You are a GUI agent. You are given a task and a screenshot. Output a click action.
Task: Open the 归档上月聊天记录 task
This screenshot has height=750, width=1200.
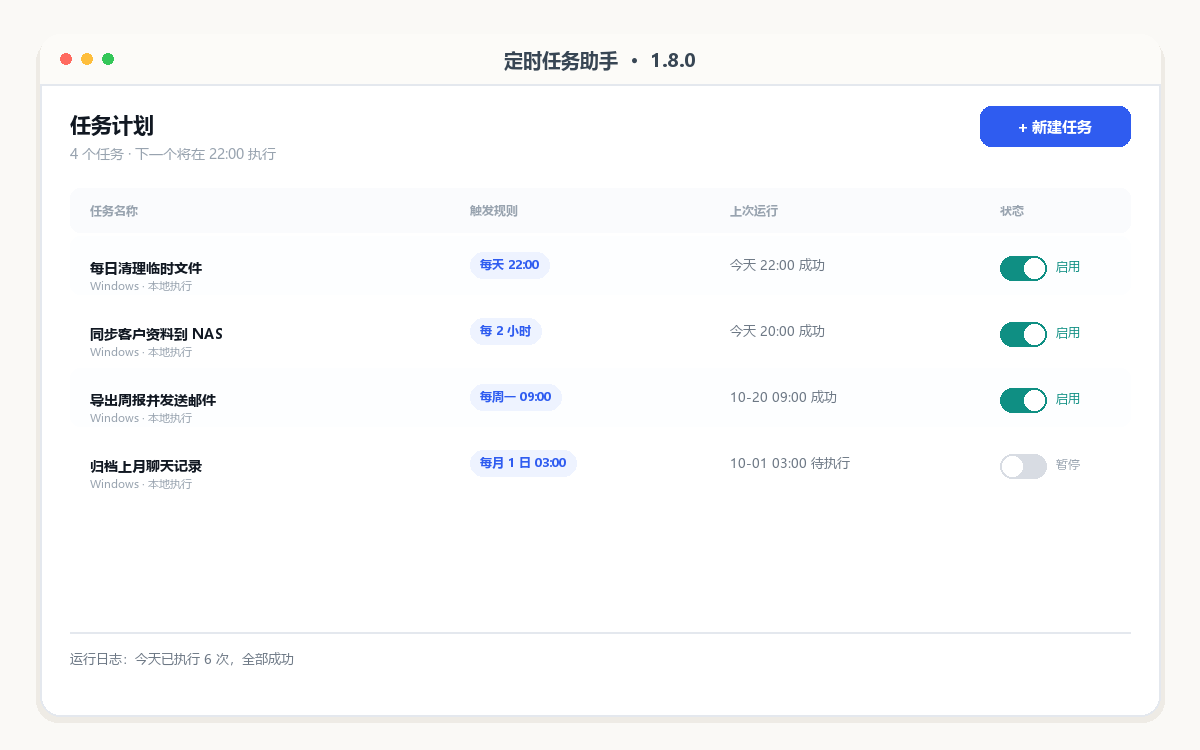click(146, 466)
